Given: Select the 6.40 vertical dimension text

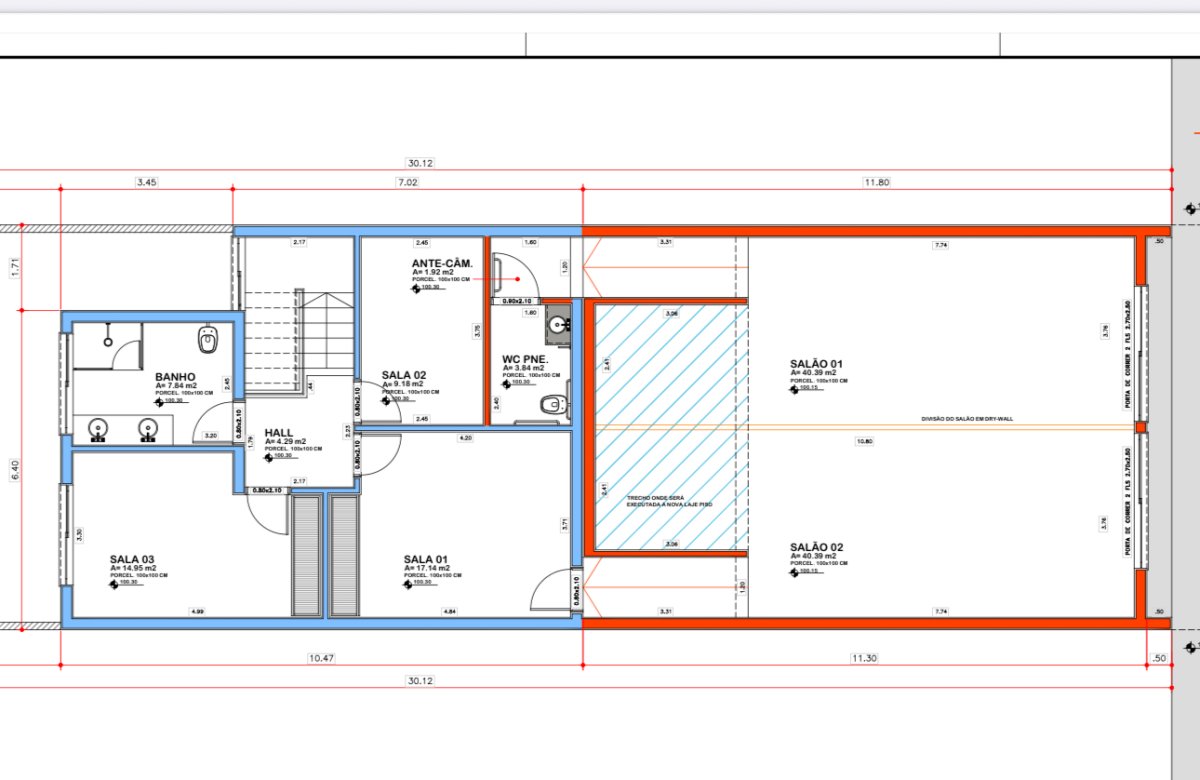Looking at the screenshot, I should (15, 469).
